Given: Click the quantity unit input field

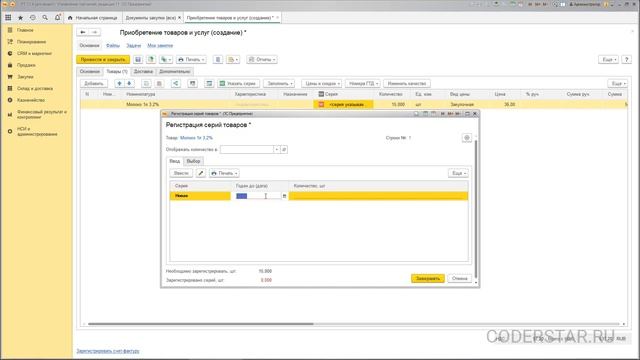Looking at the screenshot, I should pos(247,149).
